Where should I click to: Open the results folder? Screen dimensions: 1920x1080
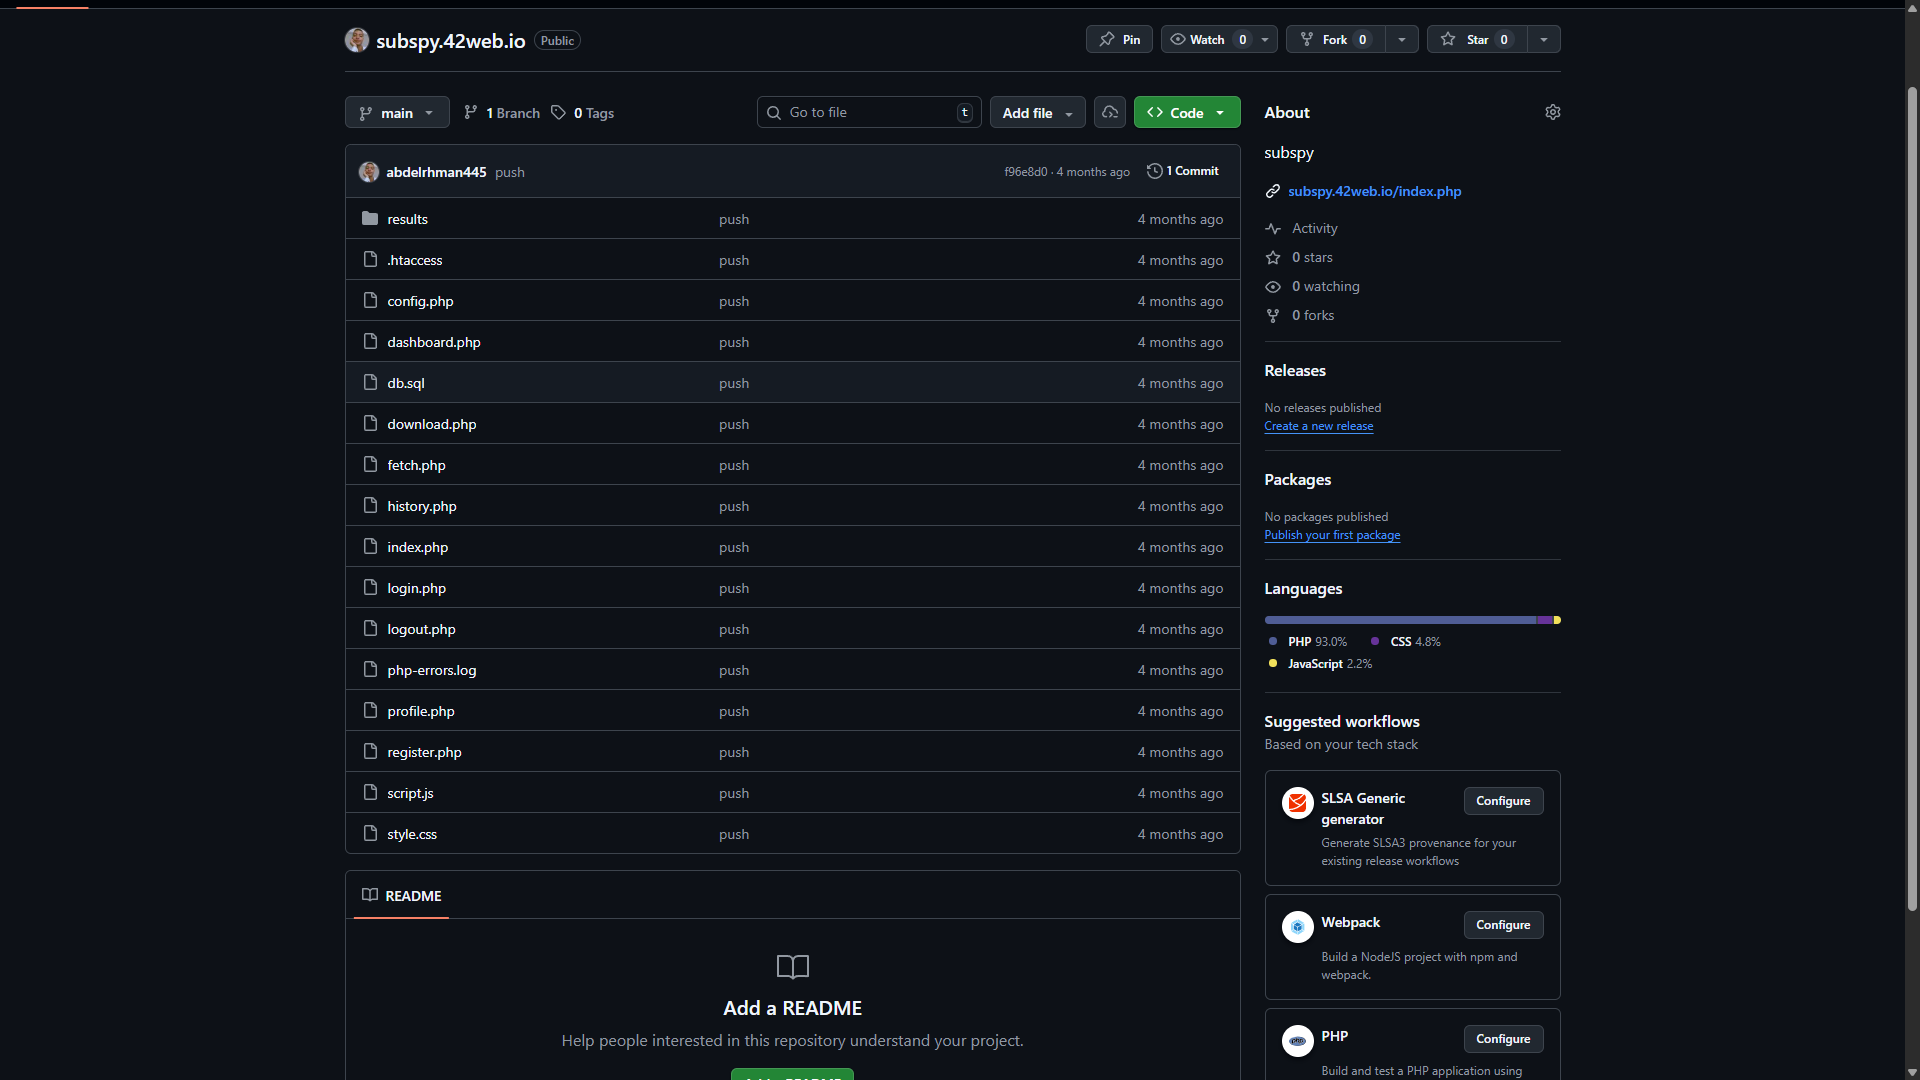point(407,219)
